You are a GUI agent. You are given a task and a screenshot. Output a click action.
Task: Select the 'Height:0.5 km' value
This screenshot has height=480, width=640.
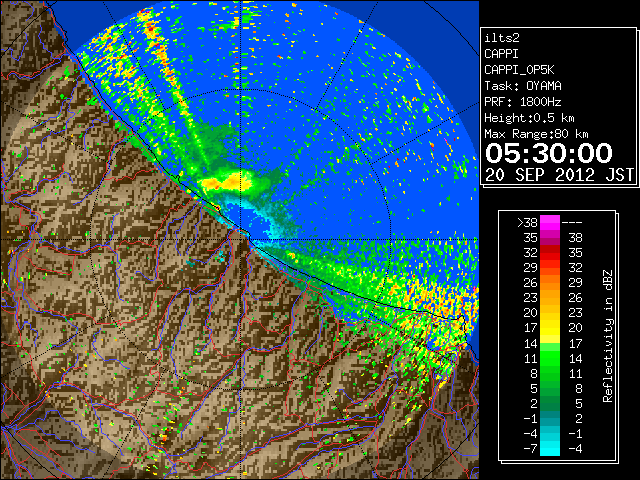[x=529, y=118]
